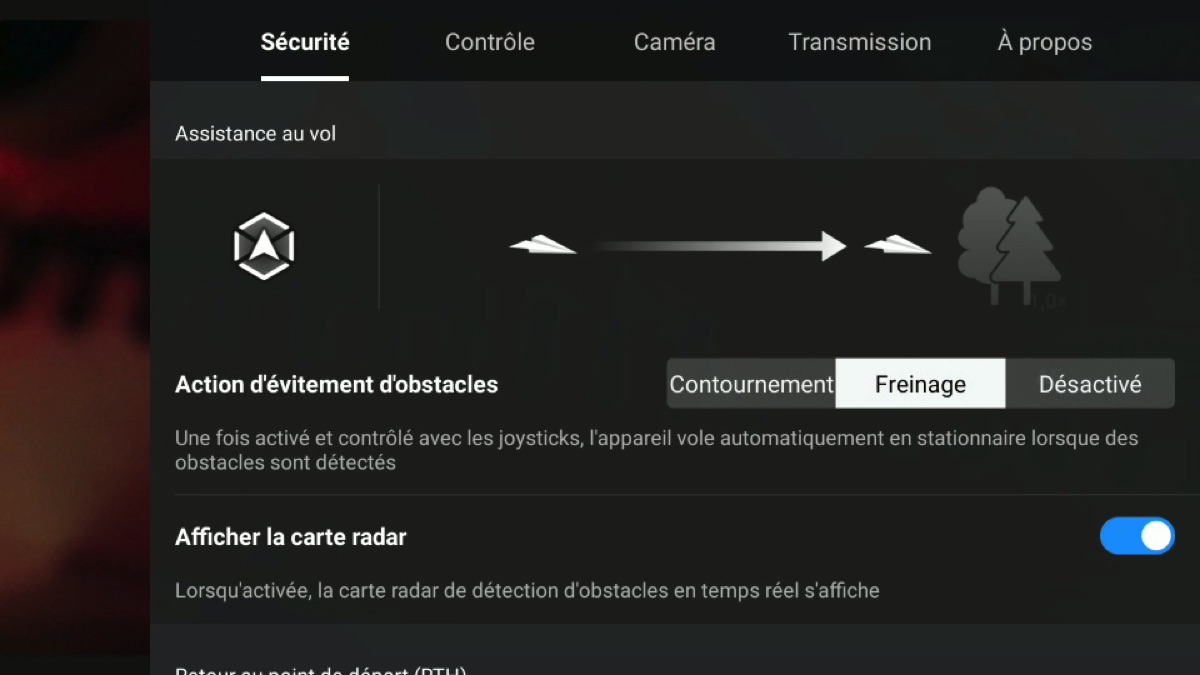Open the Transmission settings tab
Screen dimensions: 1200x675
click(860, 42)
